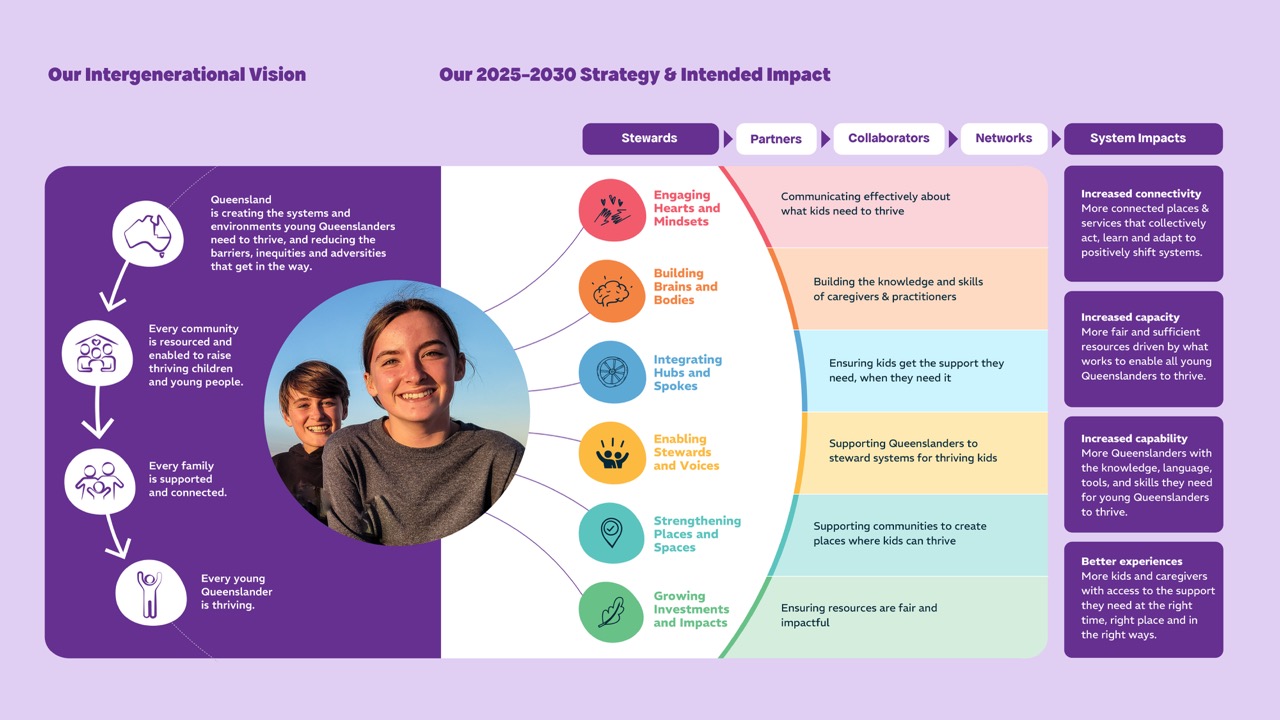Open the Networks tab
1280x720 pixels.
1004,138
